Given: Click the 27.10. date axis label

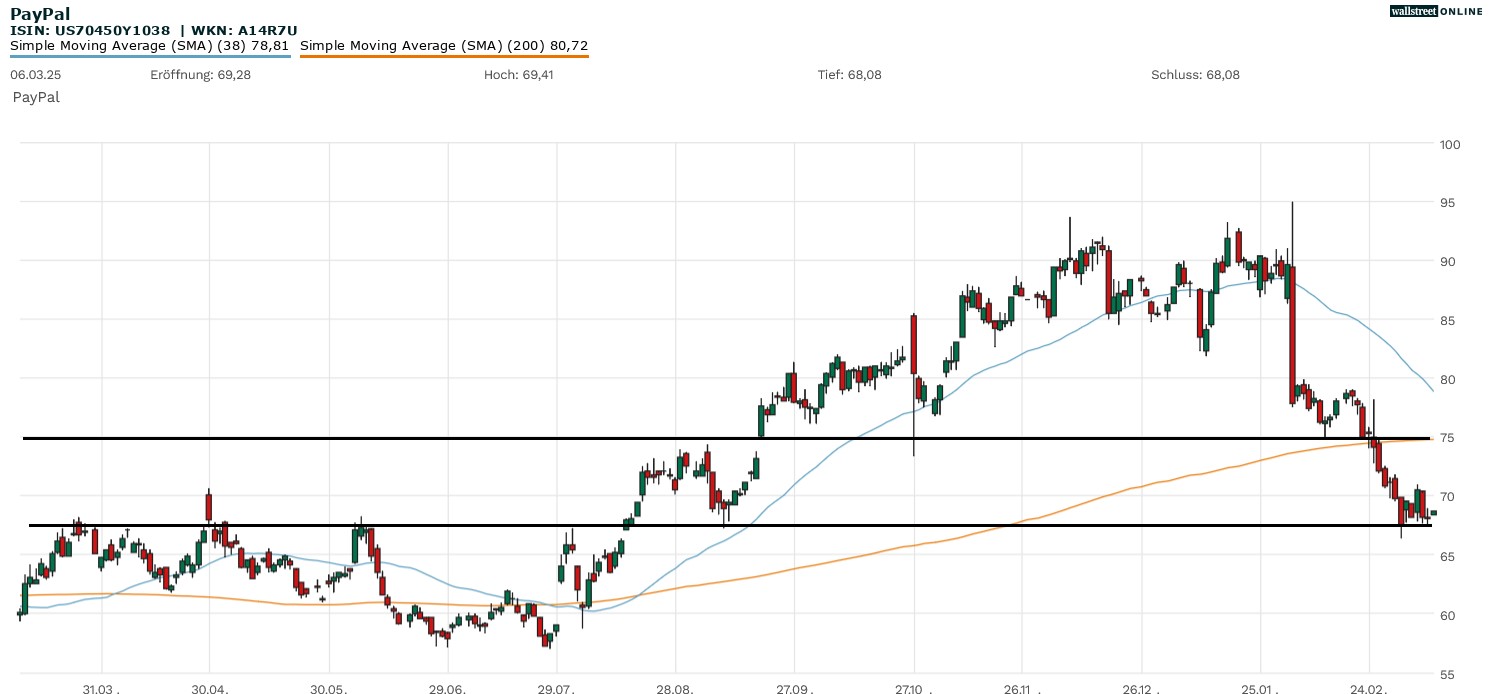Looking at the screenshot, I should 914,689.
